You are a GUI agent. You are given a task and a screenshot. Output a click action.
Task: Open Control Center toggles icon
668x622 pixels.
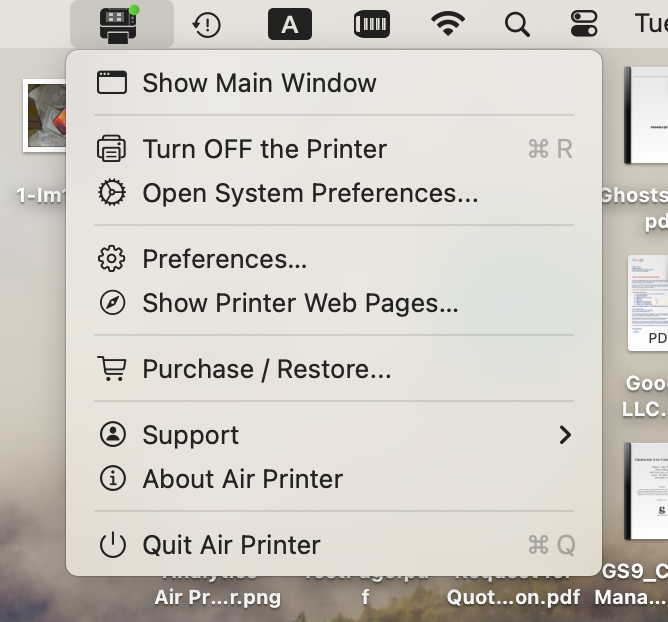tap(584, 24)
